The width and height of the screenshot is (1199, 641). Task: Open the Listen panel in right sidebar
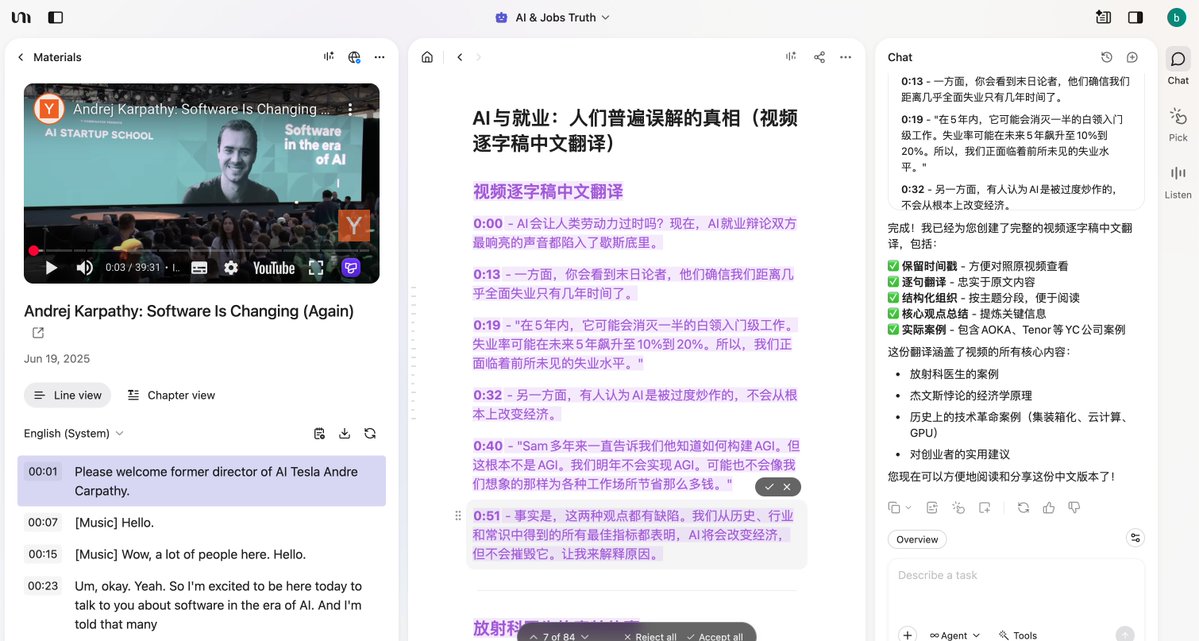(1178, 181)
